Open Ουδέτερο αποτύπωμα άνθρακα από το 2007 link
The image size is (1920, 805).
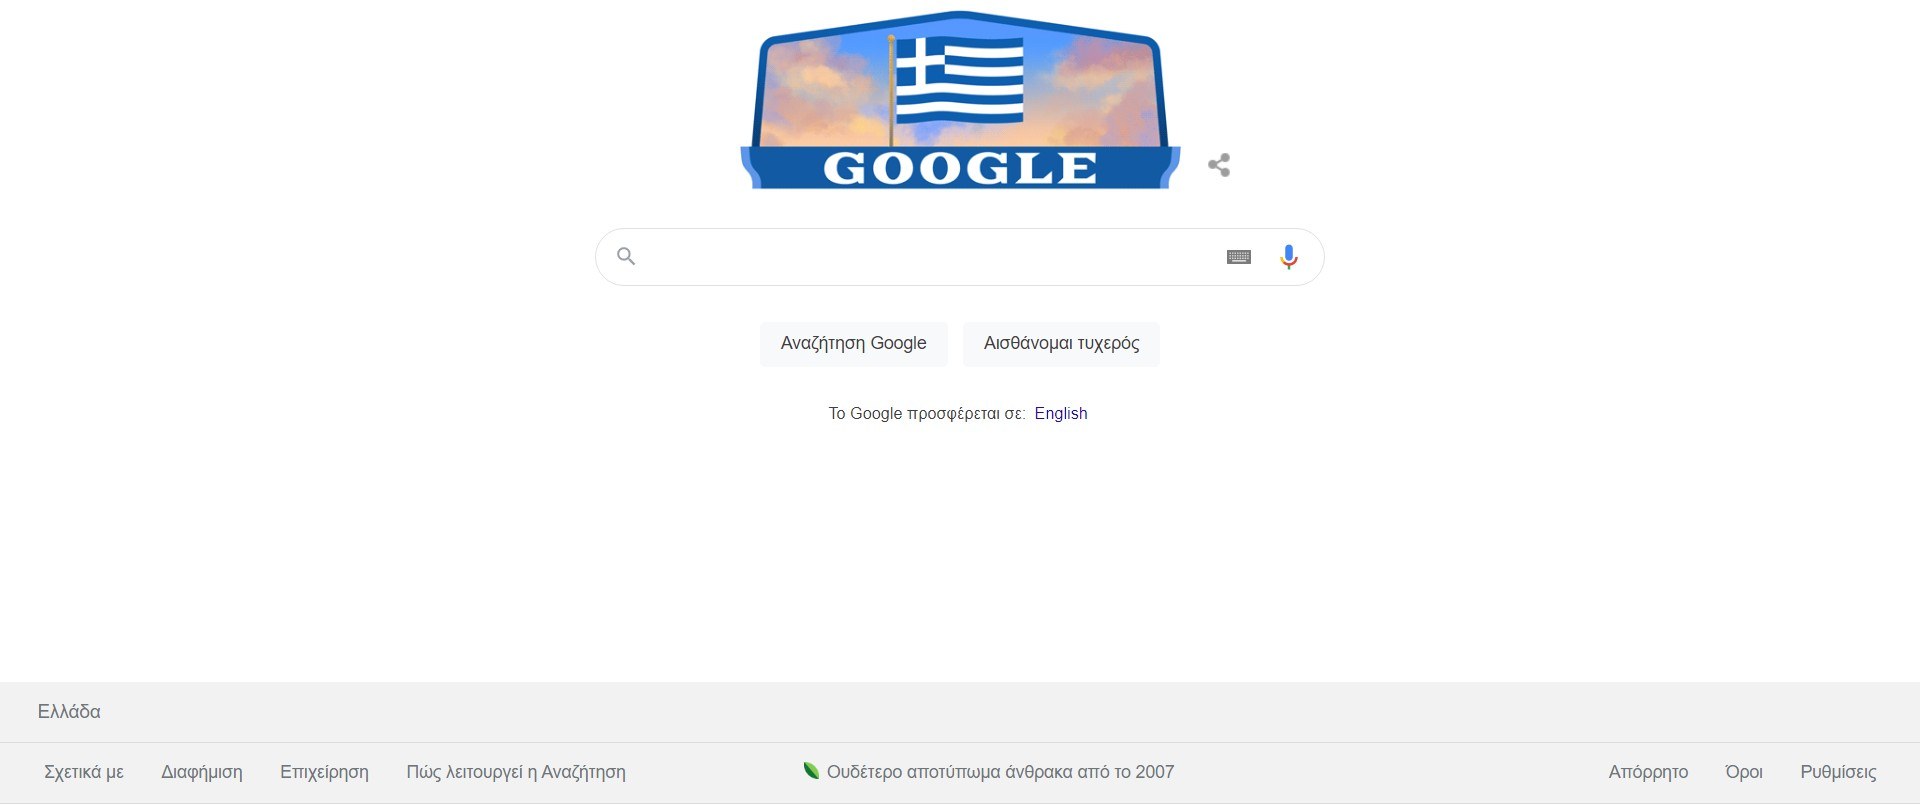(x=1000, y=772)
